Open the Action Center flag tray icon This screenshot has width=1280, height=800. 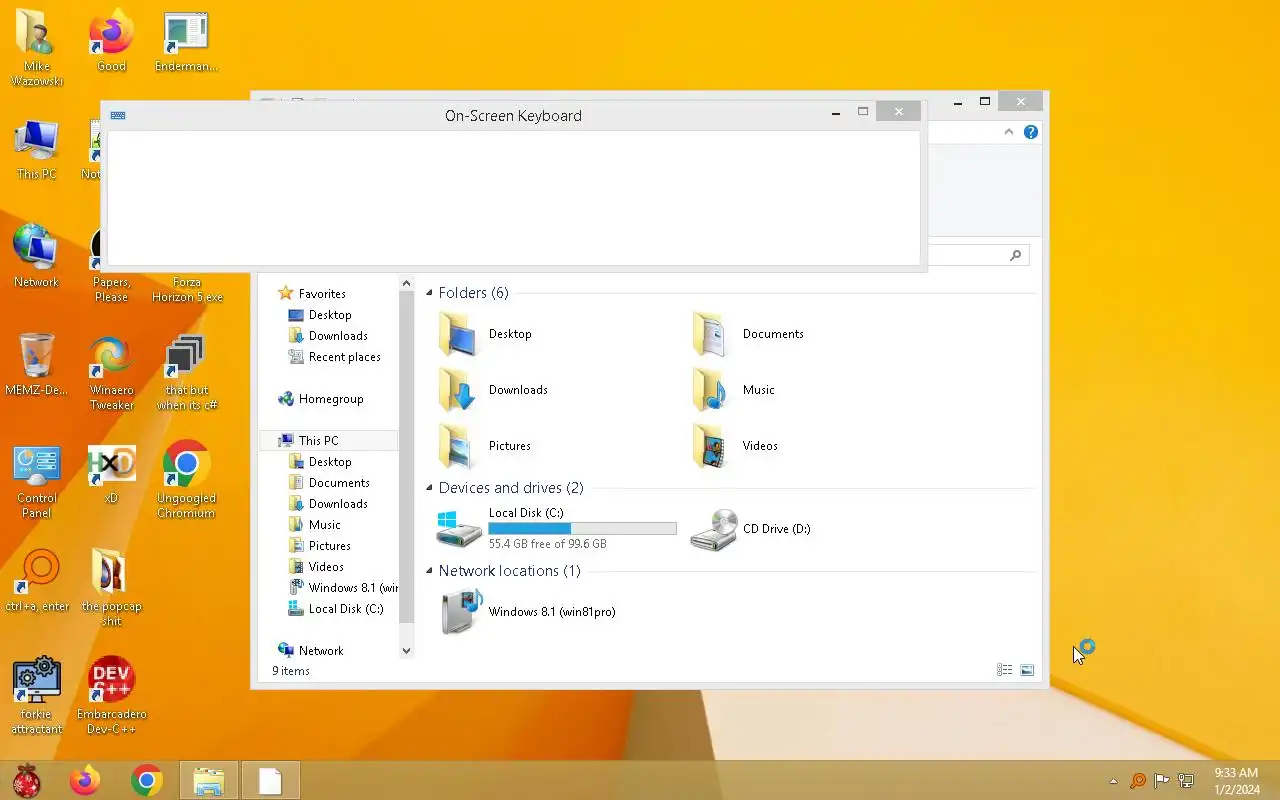click(x=1162, y=781)
